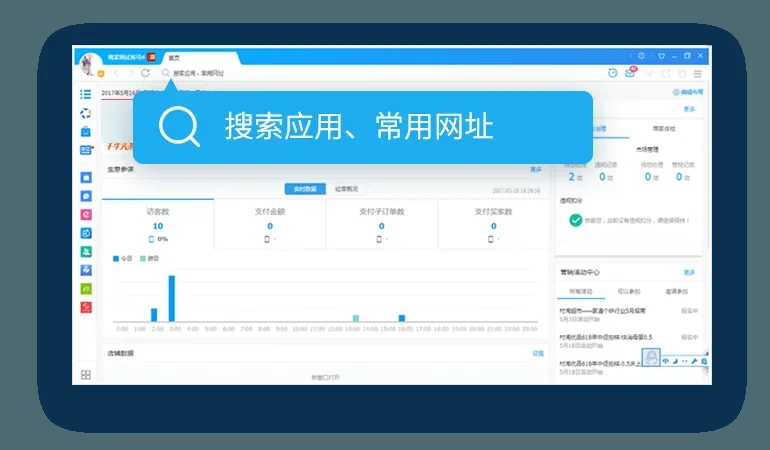The image size is (770, 450).
Task: Open the green person sidebar icon
Action: (86, 252)
